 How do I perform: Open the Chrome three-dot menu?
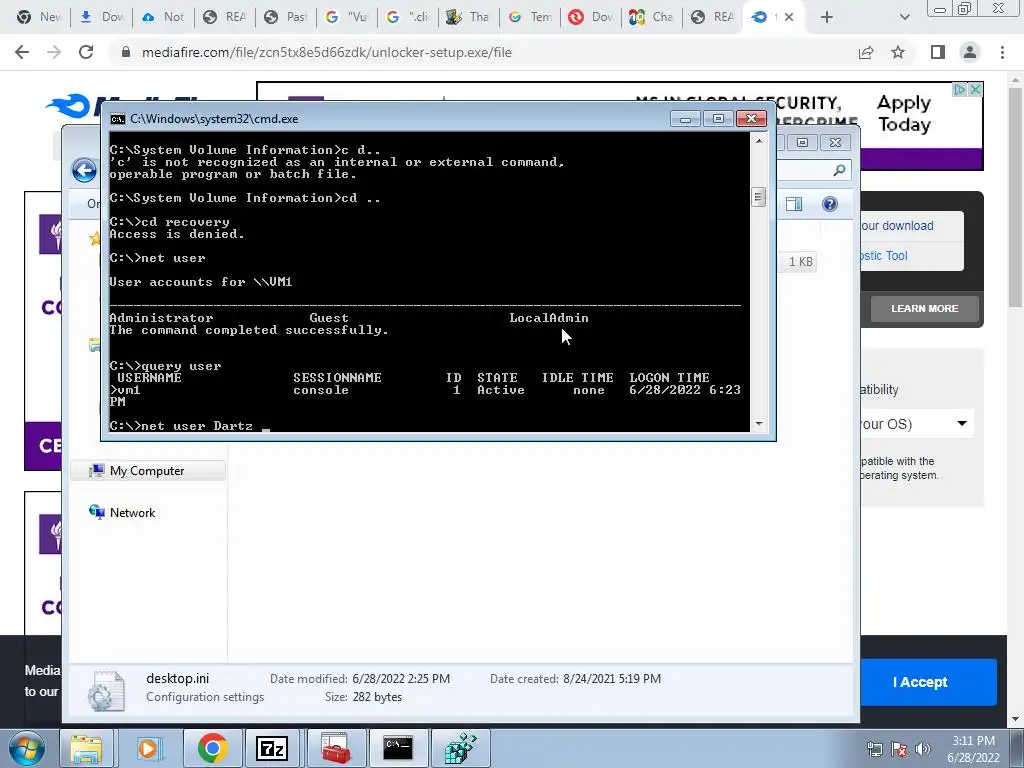point(1002,52)
